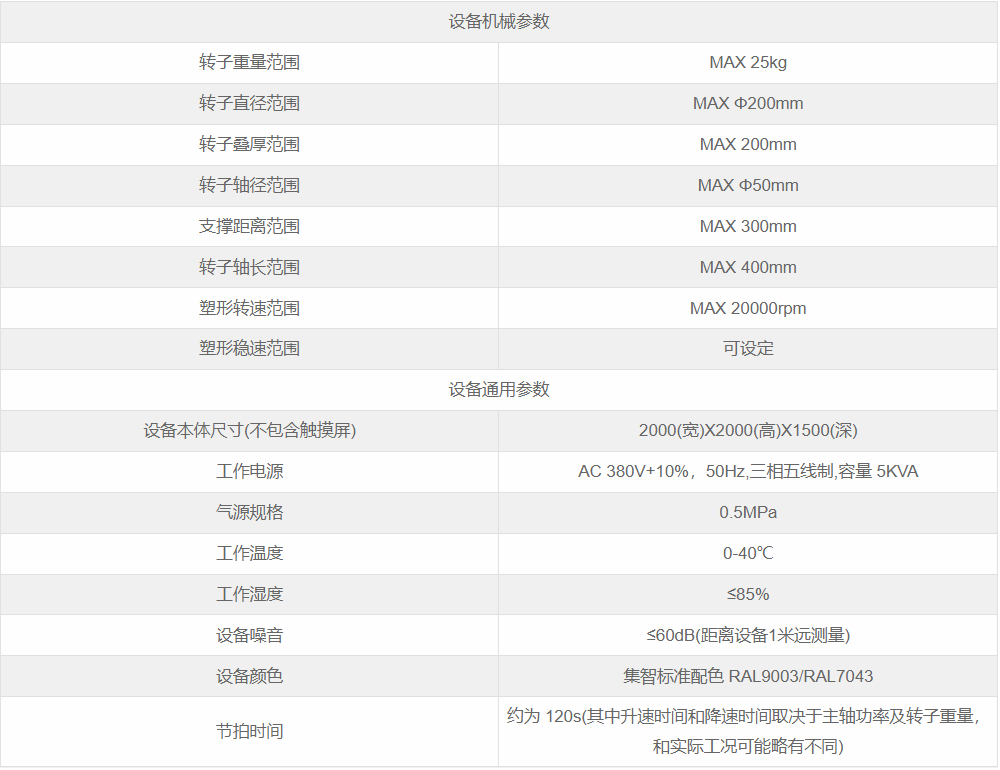Click the 设备机械参数 header row
The height and width of the screenshot is (770, 1000).
(500, 21)
